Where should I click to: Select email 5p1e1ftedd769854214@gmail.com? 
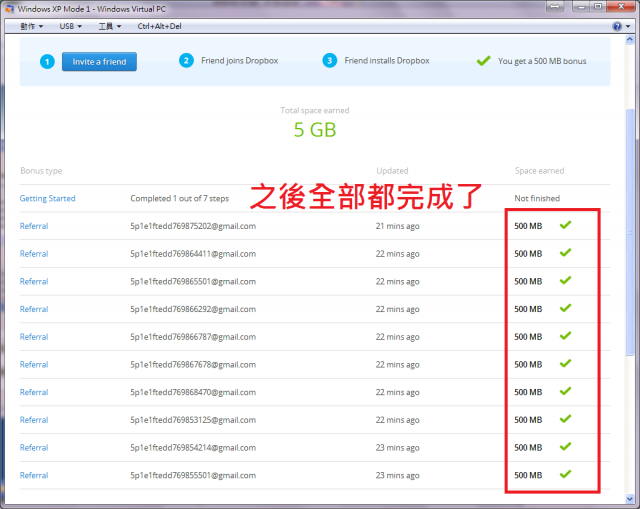point(193,448)
